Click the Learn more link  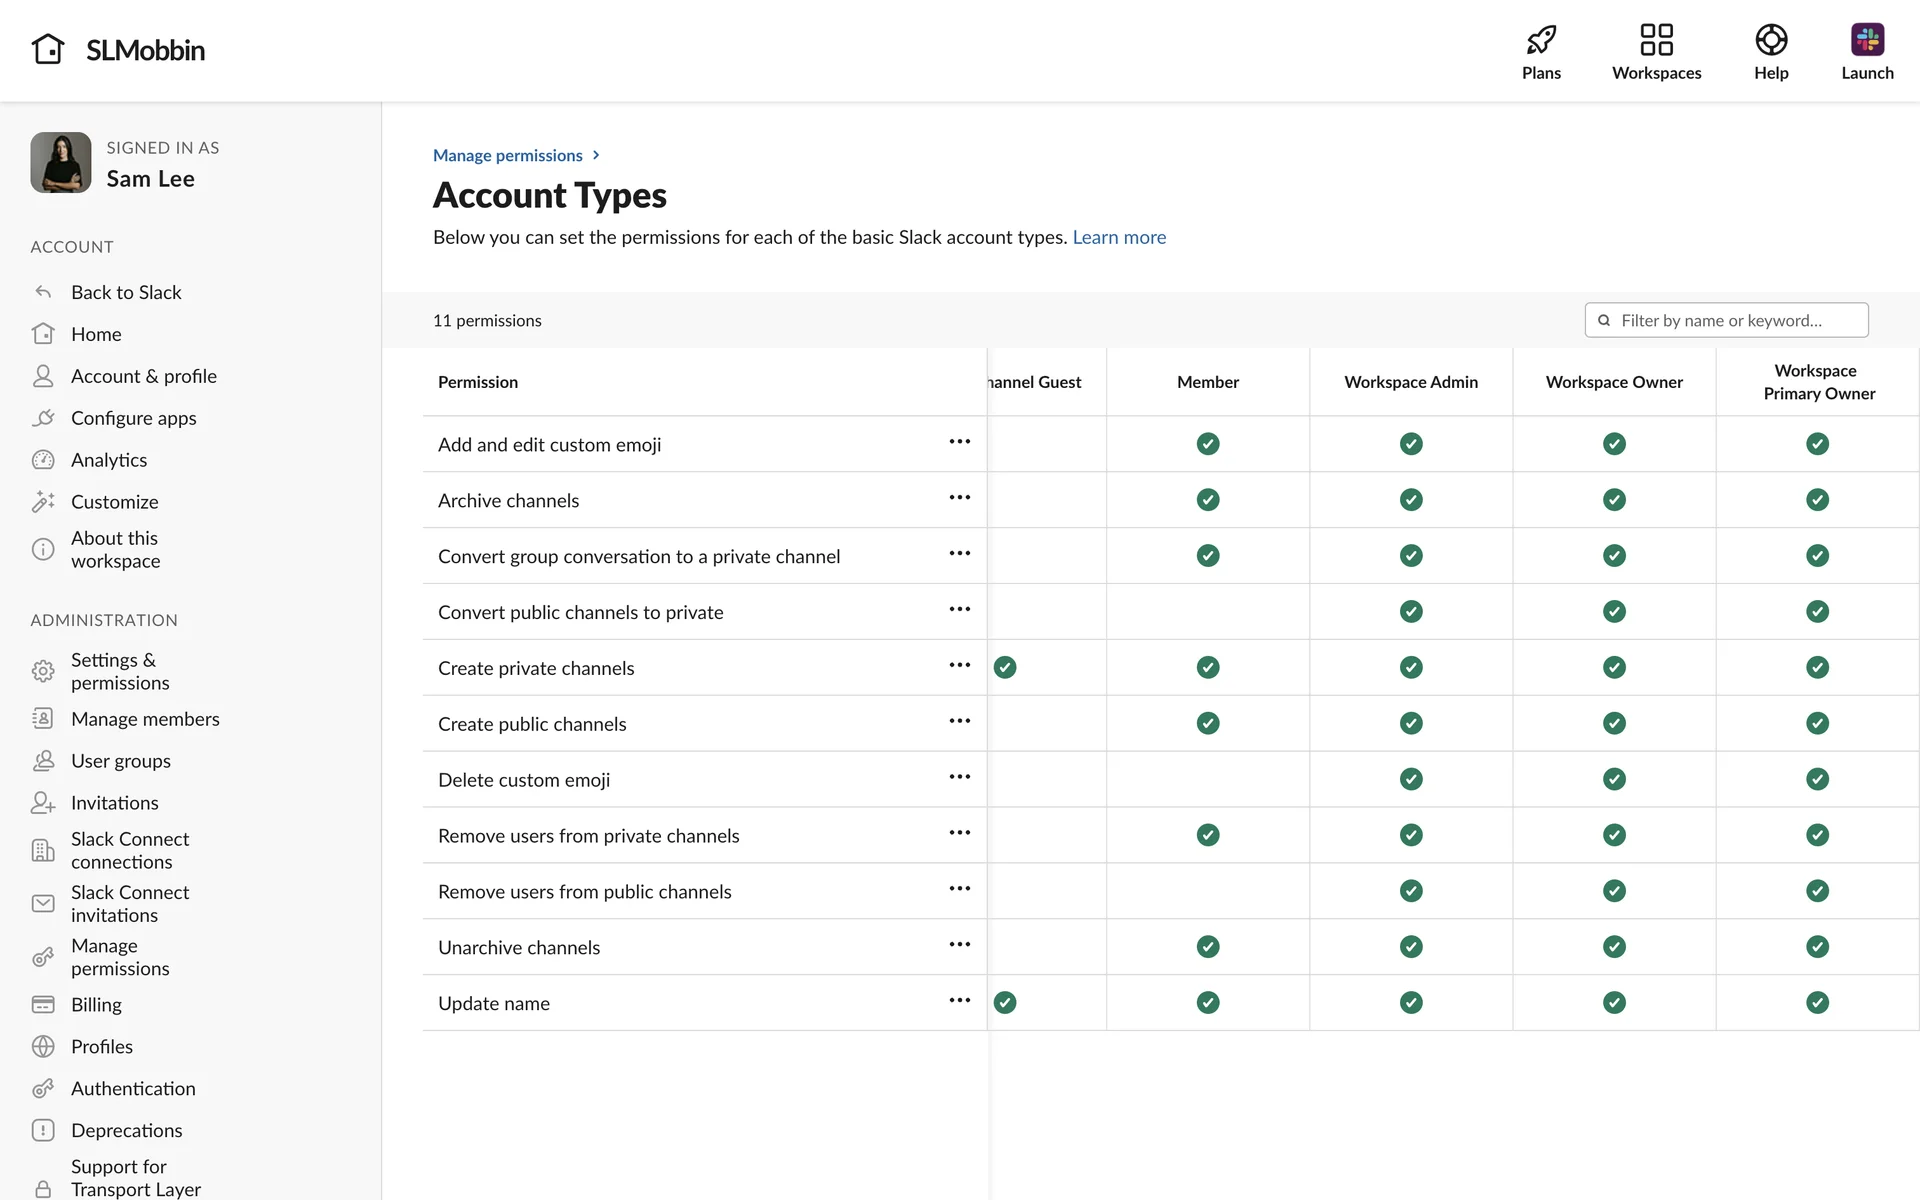point(1119,237)
